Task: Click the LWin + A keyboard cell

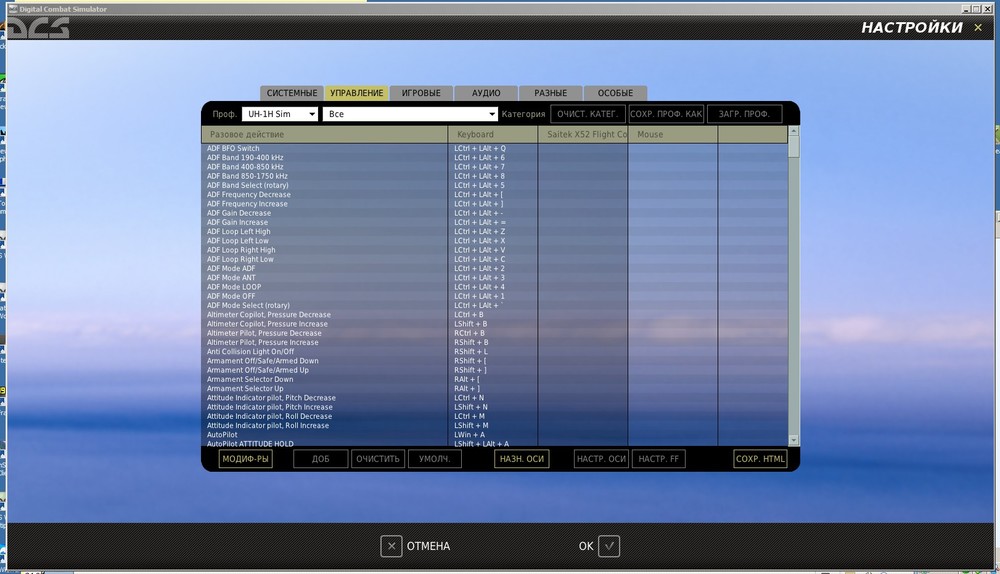Action: 493,435
